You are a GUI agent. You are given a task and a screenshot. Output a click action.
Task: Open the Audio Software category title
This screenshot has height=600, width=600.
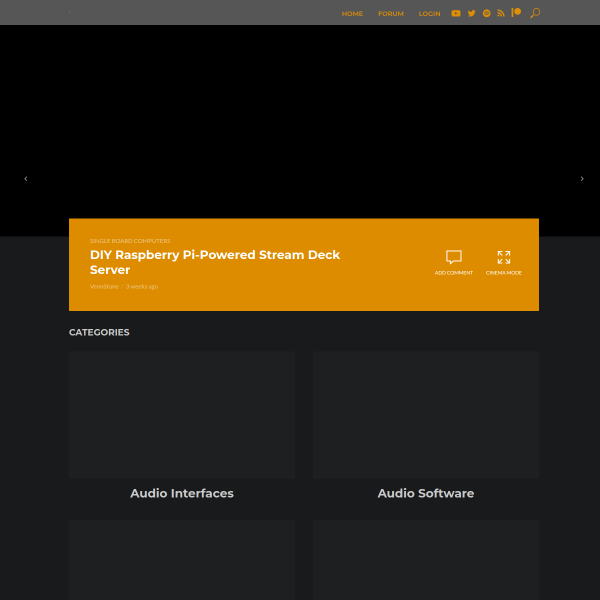tap(426, 493)
